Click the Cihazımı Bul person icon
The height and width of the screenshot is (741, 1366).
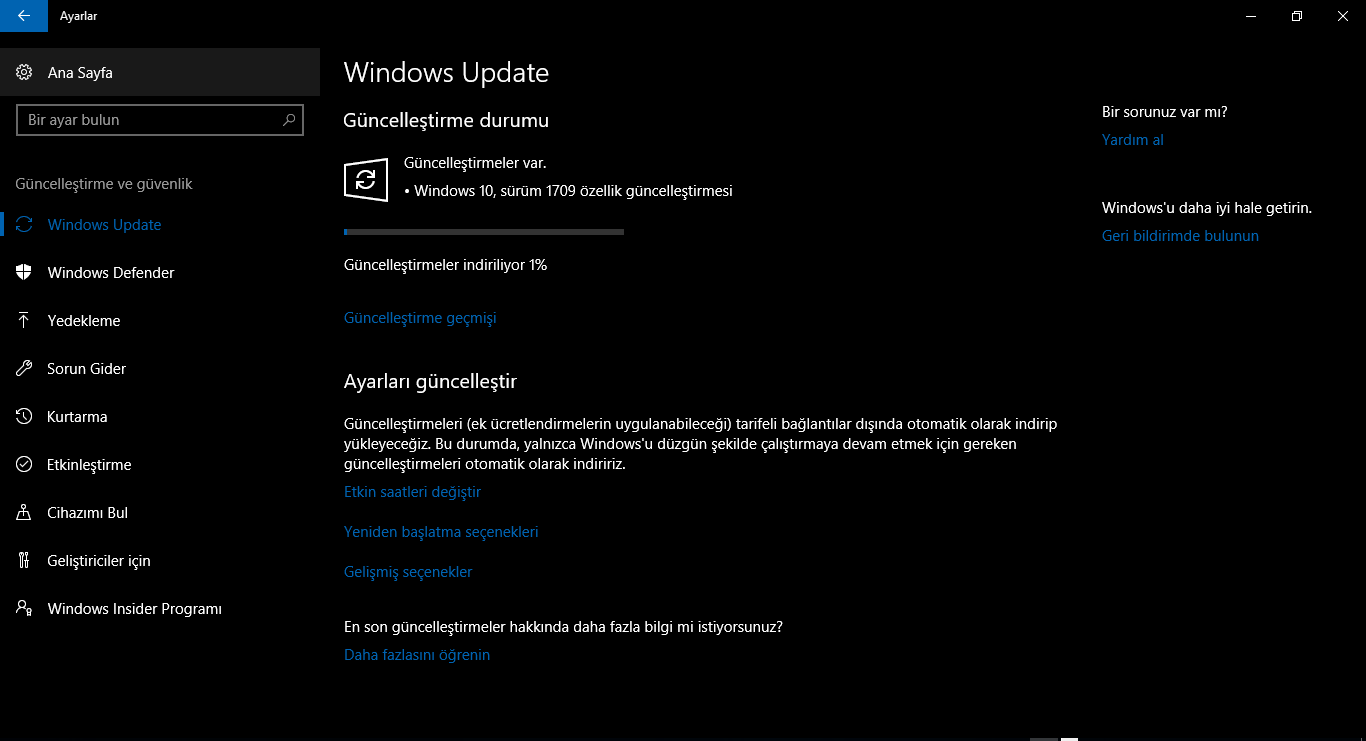(x=24, y=513)
